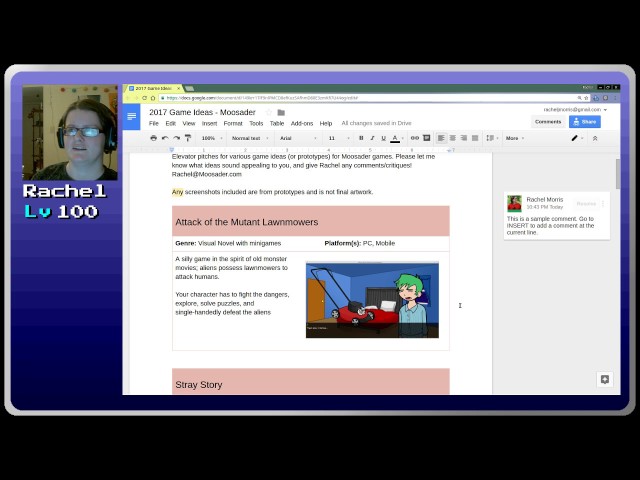Undo the last change
Screen dimensions: 640x480
pyautogui.click(x=165, y=138)
